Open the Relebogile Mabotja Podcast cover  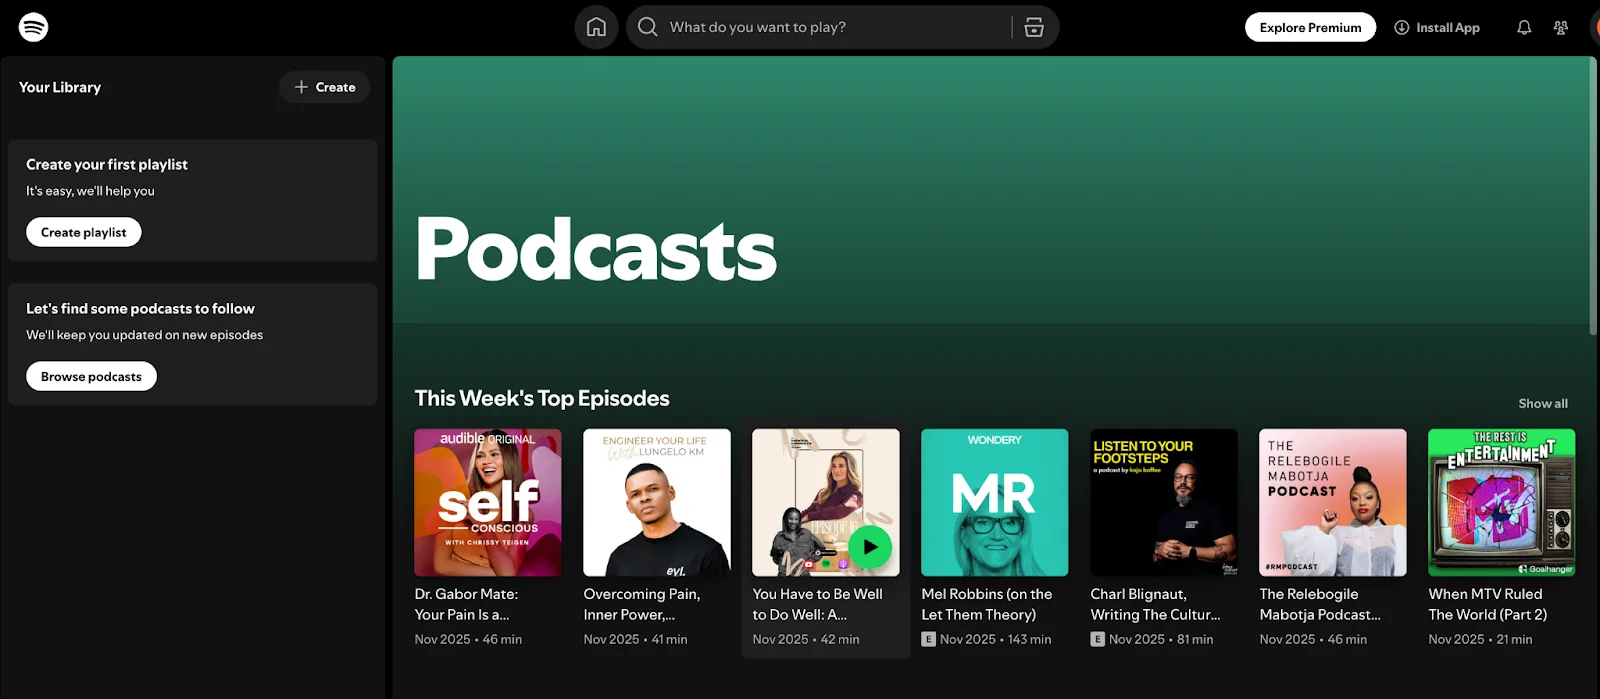click(1333, 502)
